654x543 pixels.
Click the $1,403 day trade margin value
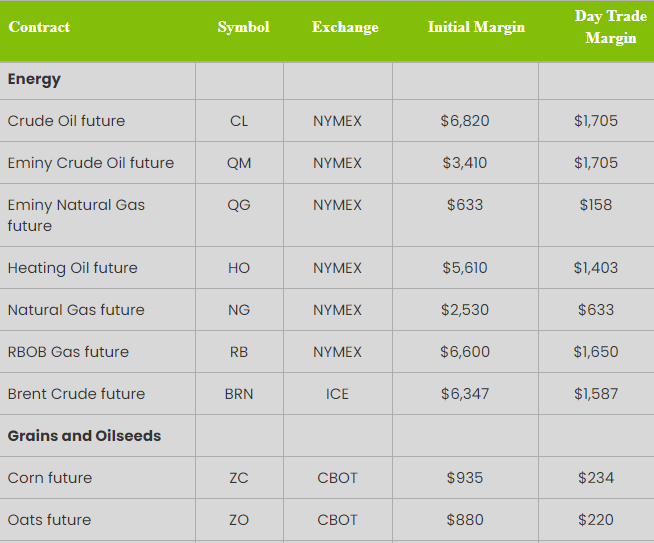click(x=596, y=268)
